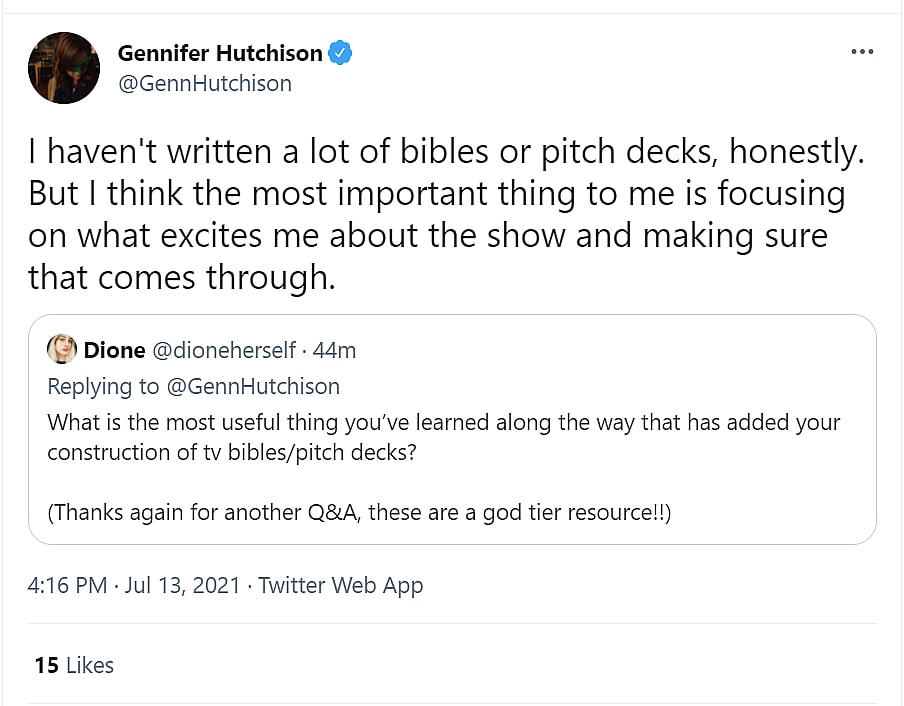Click the blue verified badge

[x=341, y=52]
